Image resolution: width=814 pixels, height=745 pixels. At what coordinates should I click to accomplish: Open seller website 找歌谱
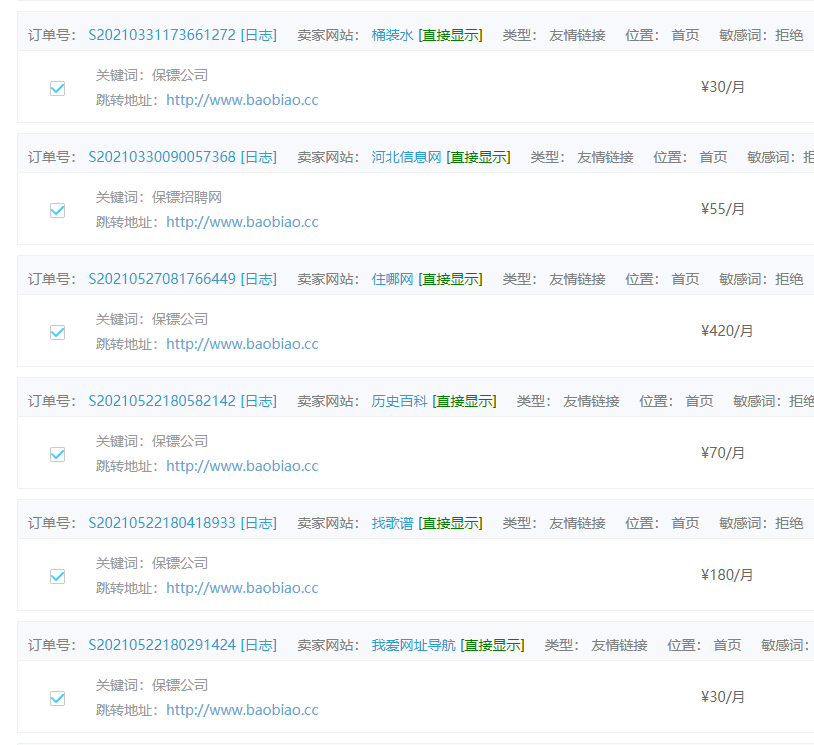[x=392, y=523]
